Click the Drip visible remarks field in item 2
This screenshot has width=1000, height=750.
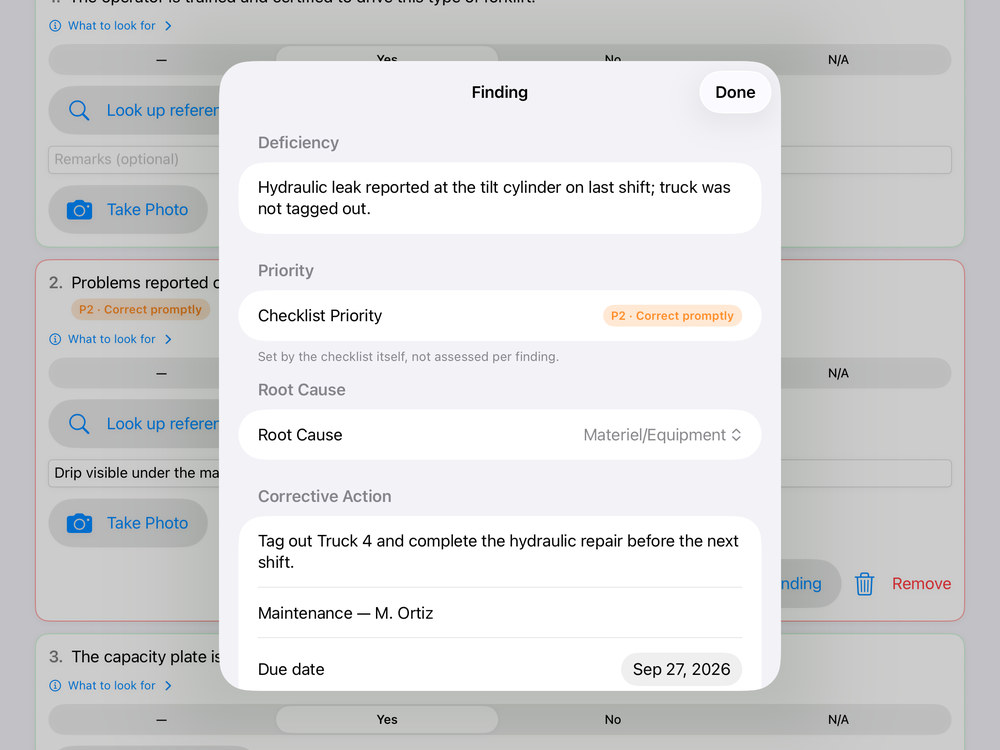pyautogui.click(x=134, y=473)
